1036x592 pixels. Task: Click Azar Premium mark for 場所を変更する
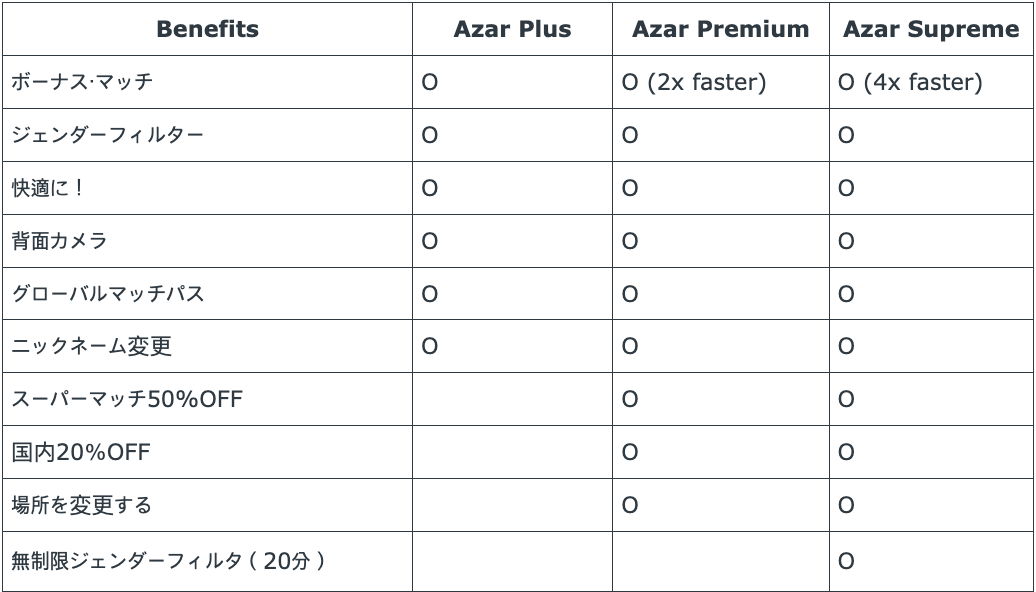point(629,505)
